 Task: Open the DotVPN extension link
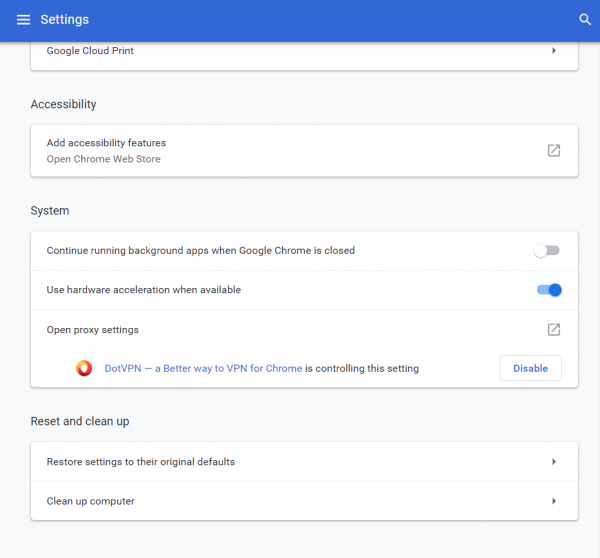[203, 368]
